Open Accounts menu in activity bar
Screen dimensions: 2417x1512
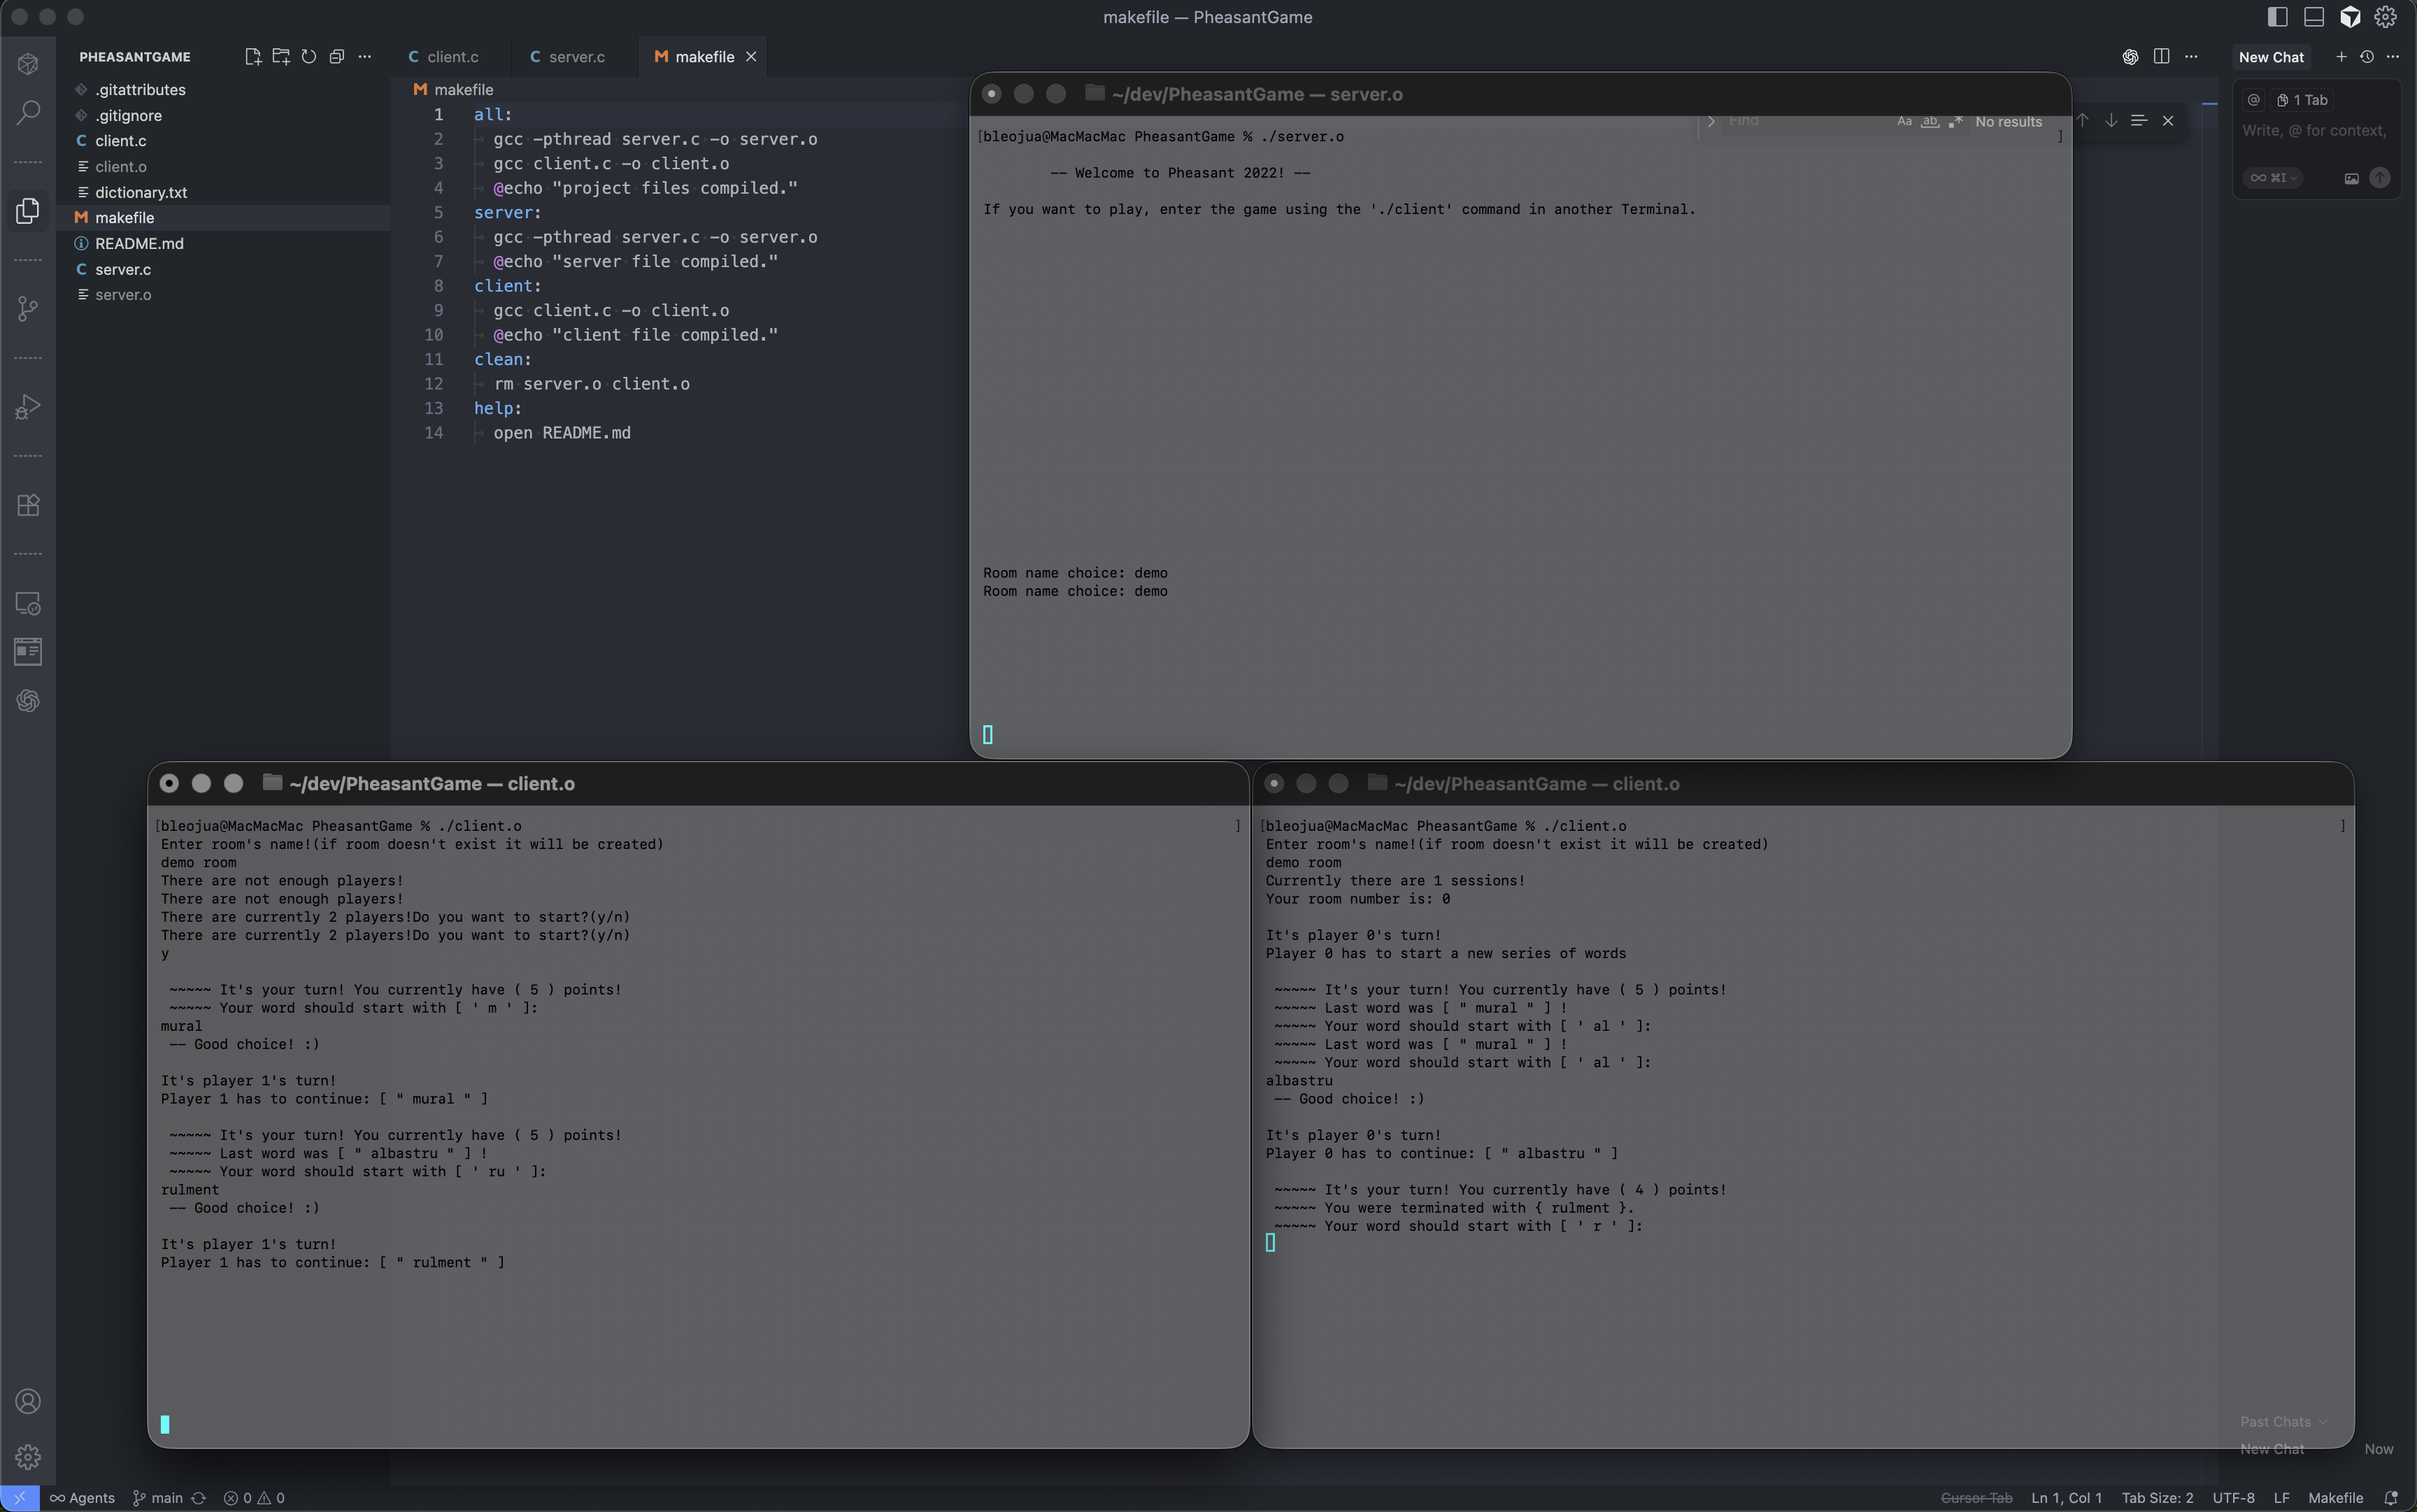click(28, 1401)
